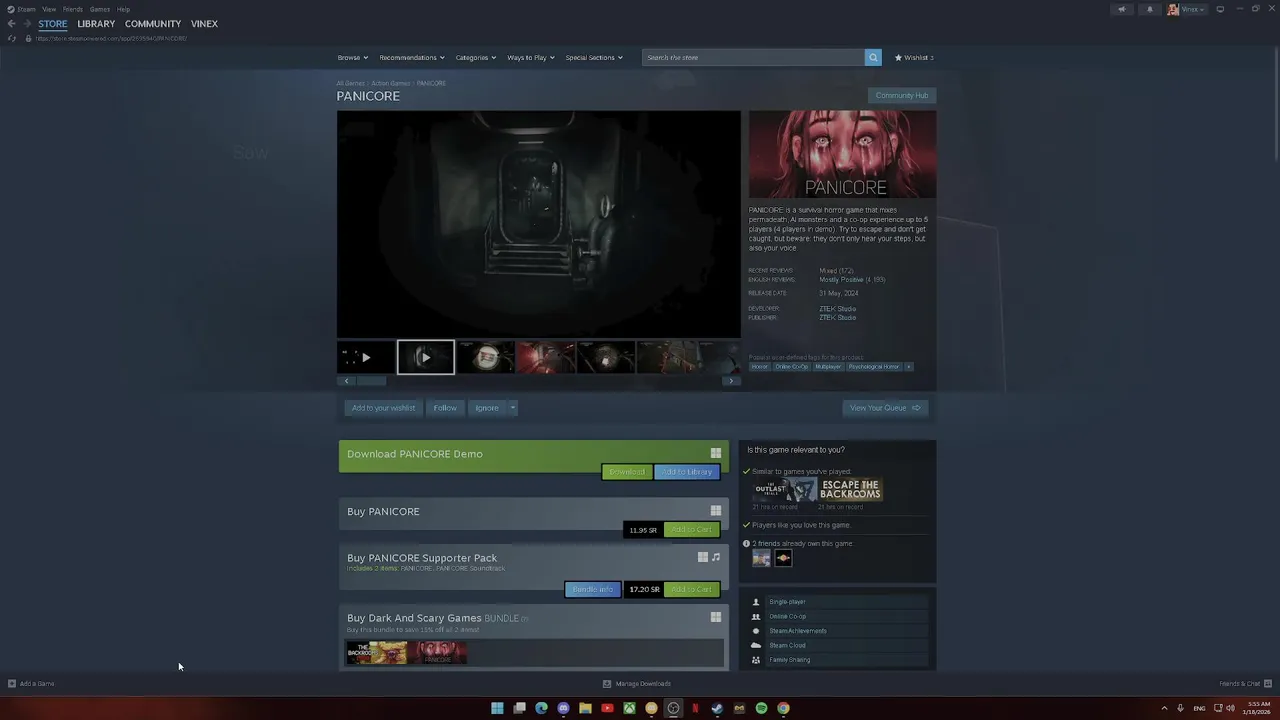Click music note icon on Supporter Pack

point(716,557)
